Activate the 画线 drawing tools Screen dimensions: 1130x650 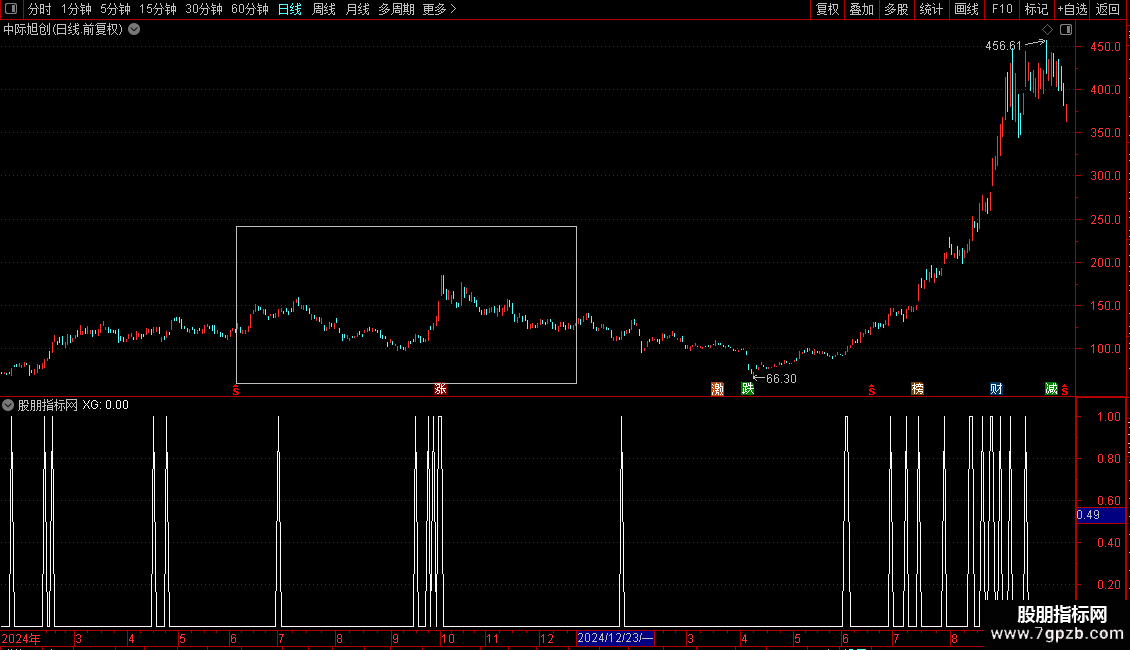pyautogui.click(x=966, y=9)
